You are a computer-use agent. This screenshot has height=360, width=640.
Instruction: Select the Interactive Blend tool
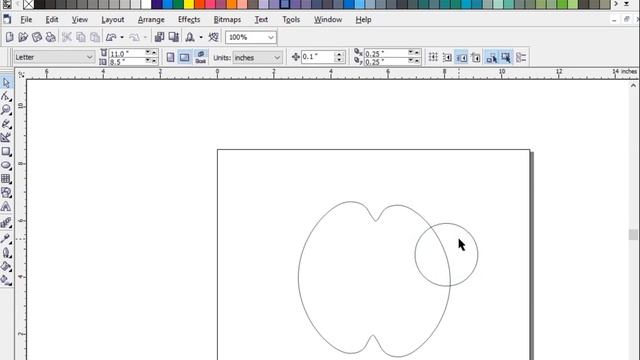click(6, 222)
